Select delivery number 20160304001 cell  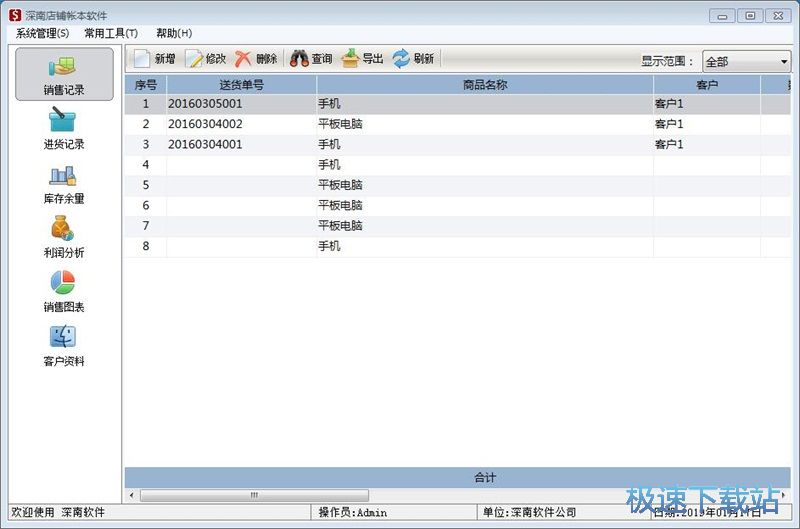tap(241, 145)
